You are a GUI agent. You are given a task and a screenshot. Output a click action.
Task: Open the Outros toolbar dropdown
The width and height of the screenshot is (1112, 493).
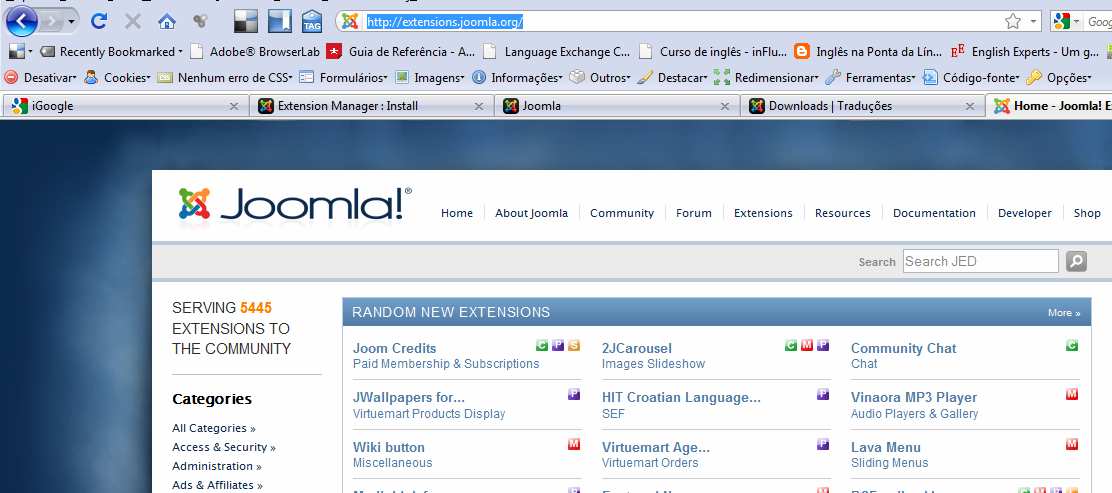click(601, 77)
